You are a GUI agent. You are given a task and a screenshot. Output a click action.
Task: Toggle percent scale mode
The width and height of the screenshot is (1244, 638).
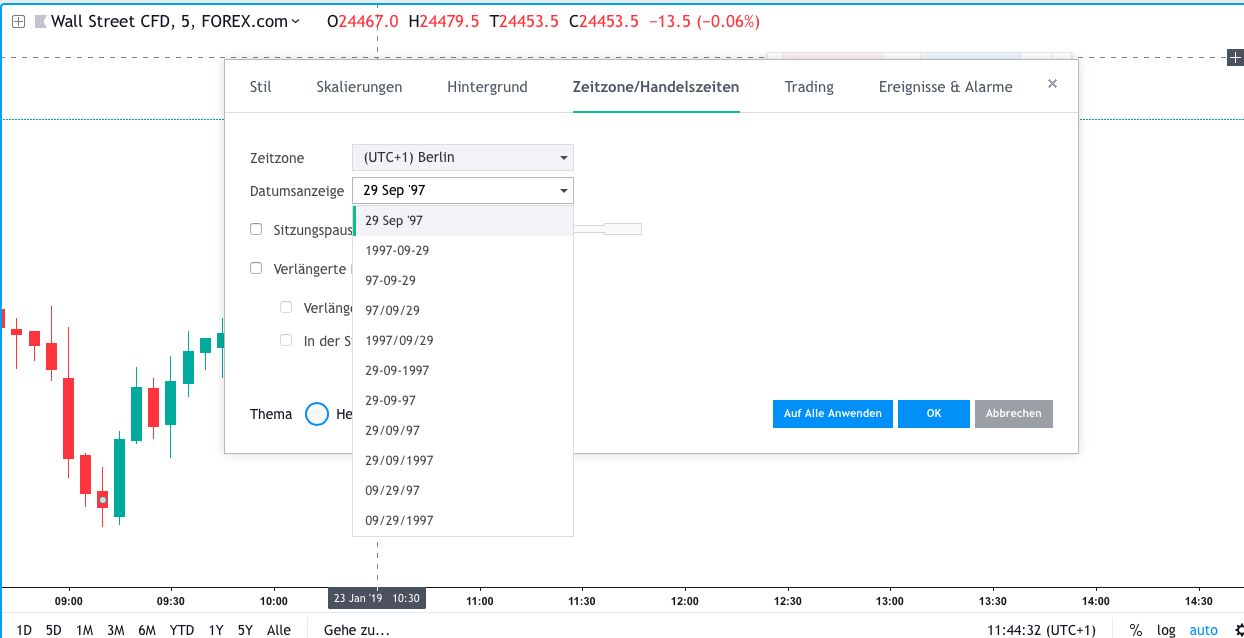click(x=1136, y=630)
